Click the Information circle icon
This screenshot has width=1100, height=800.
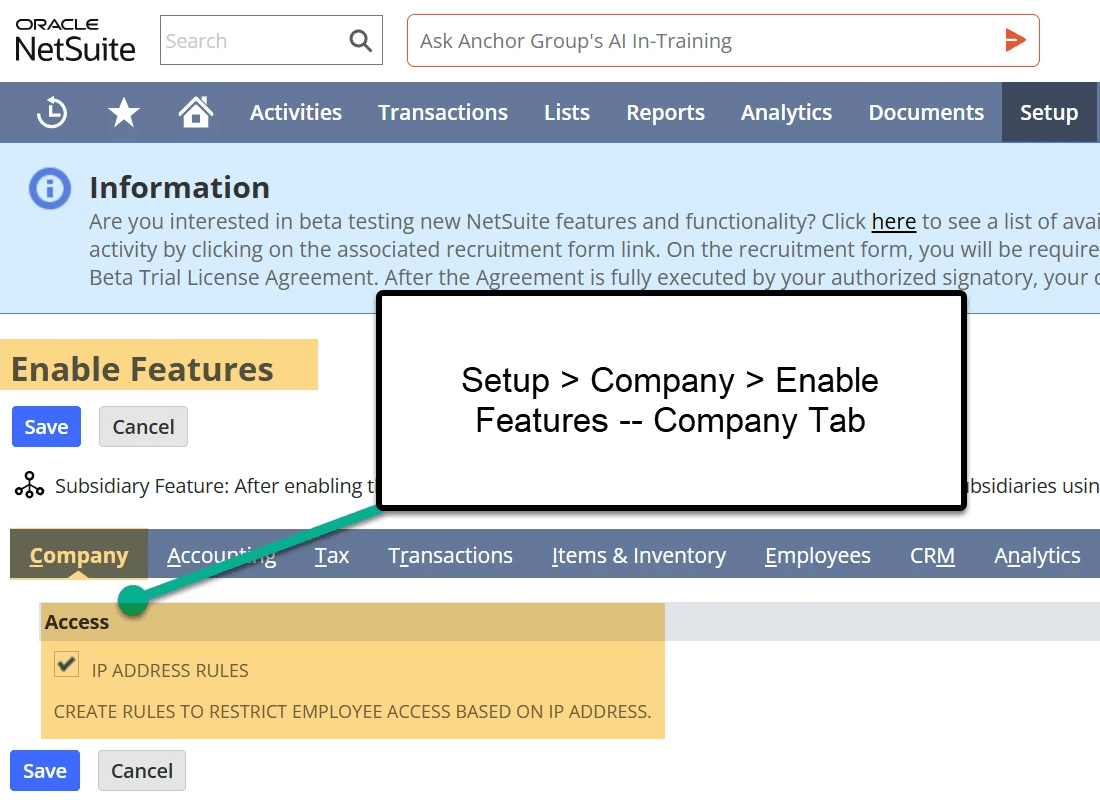[50, 188]
